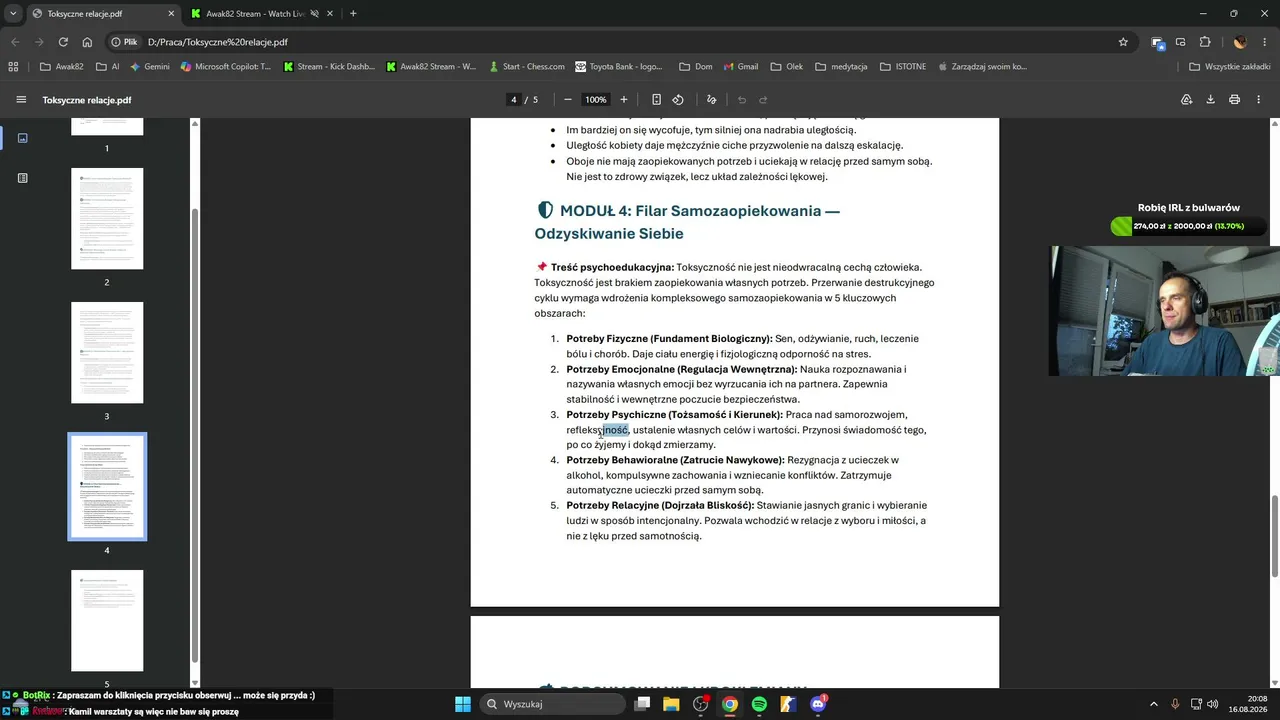
Task: Select the page 2 thumbnail
Action: [x=107, y=218]
